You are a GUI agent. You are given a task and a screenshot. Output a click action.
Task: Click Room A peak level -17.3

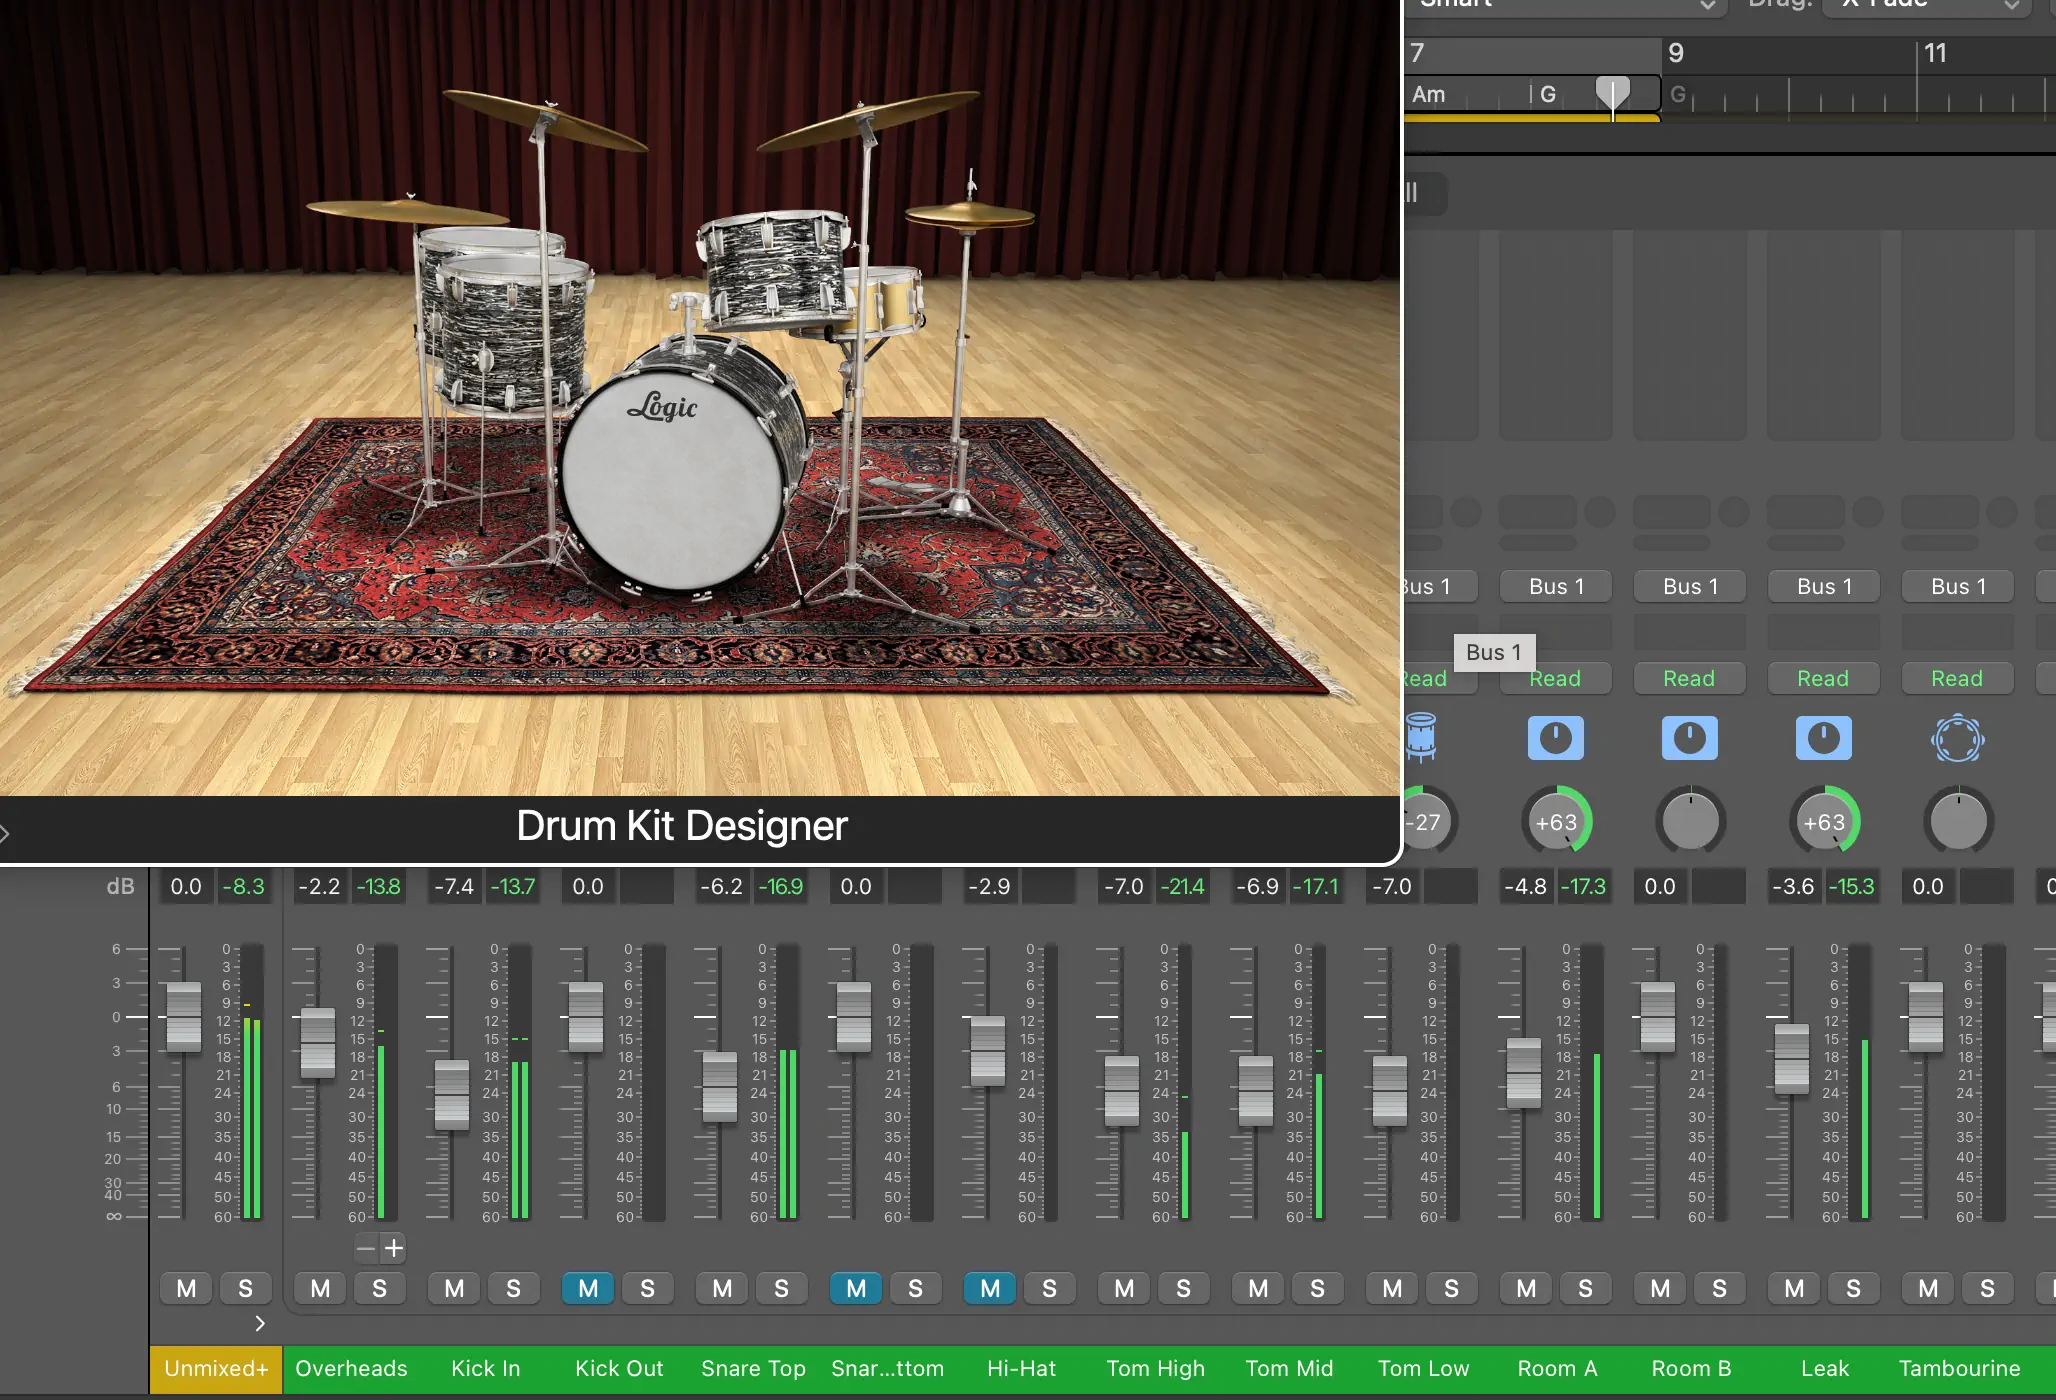(x=1583, y=887)
